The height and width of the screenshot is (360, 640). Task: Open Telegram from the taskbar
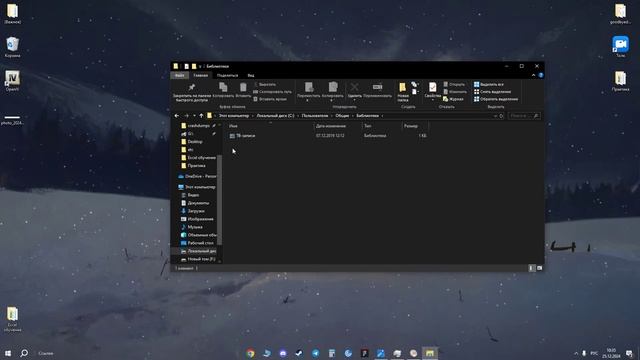316,353
